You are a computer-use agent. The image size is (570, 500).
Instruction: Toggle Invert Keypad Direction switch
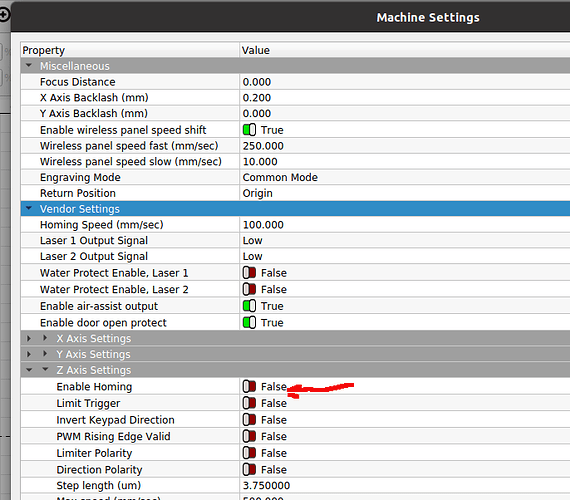[x=249, y=420]
